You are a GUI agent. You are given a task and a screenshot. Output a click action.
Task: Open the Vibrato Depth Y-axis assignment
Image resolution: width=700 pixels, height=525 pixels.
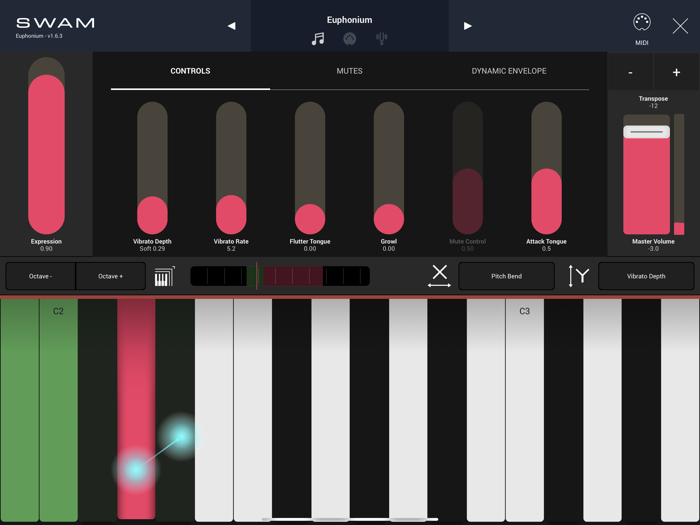click(x=646, y=276)
